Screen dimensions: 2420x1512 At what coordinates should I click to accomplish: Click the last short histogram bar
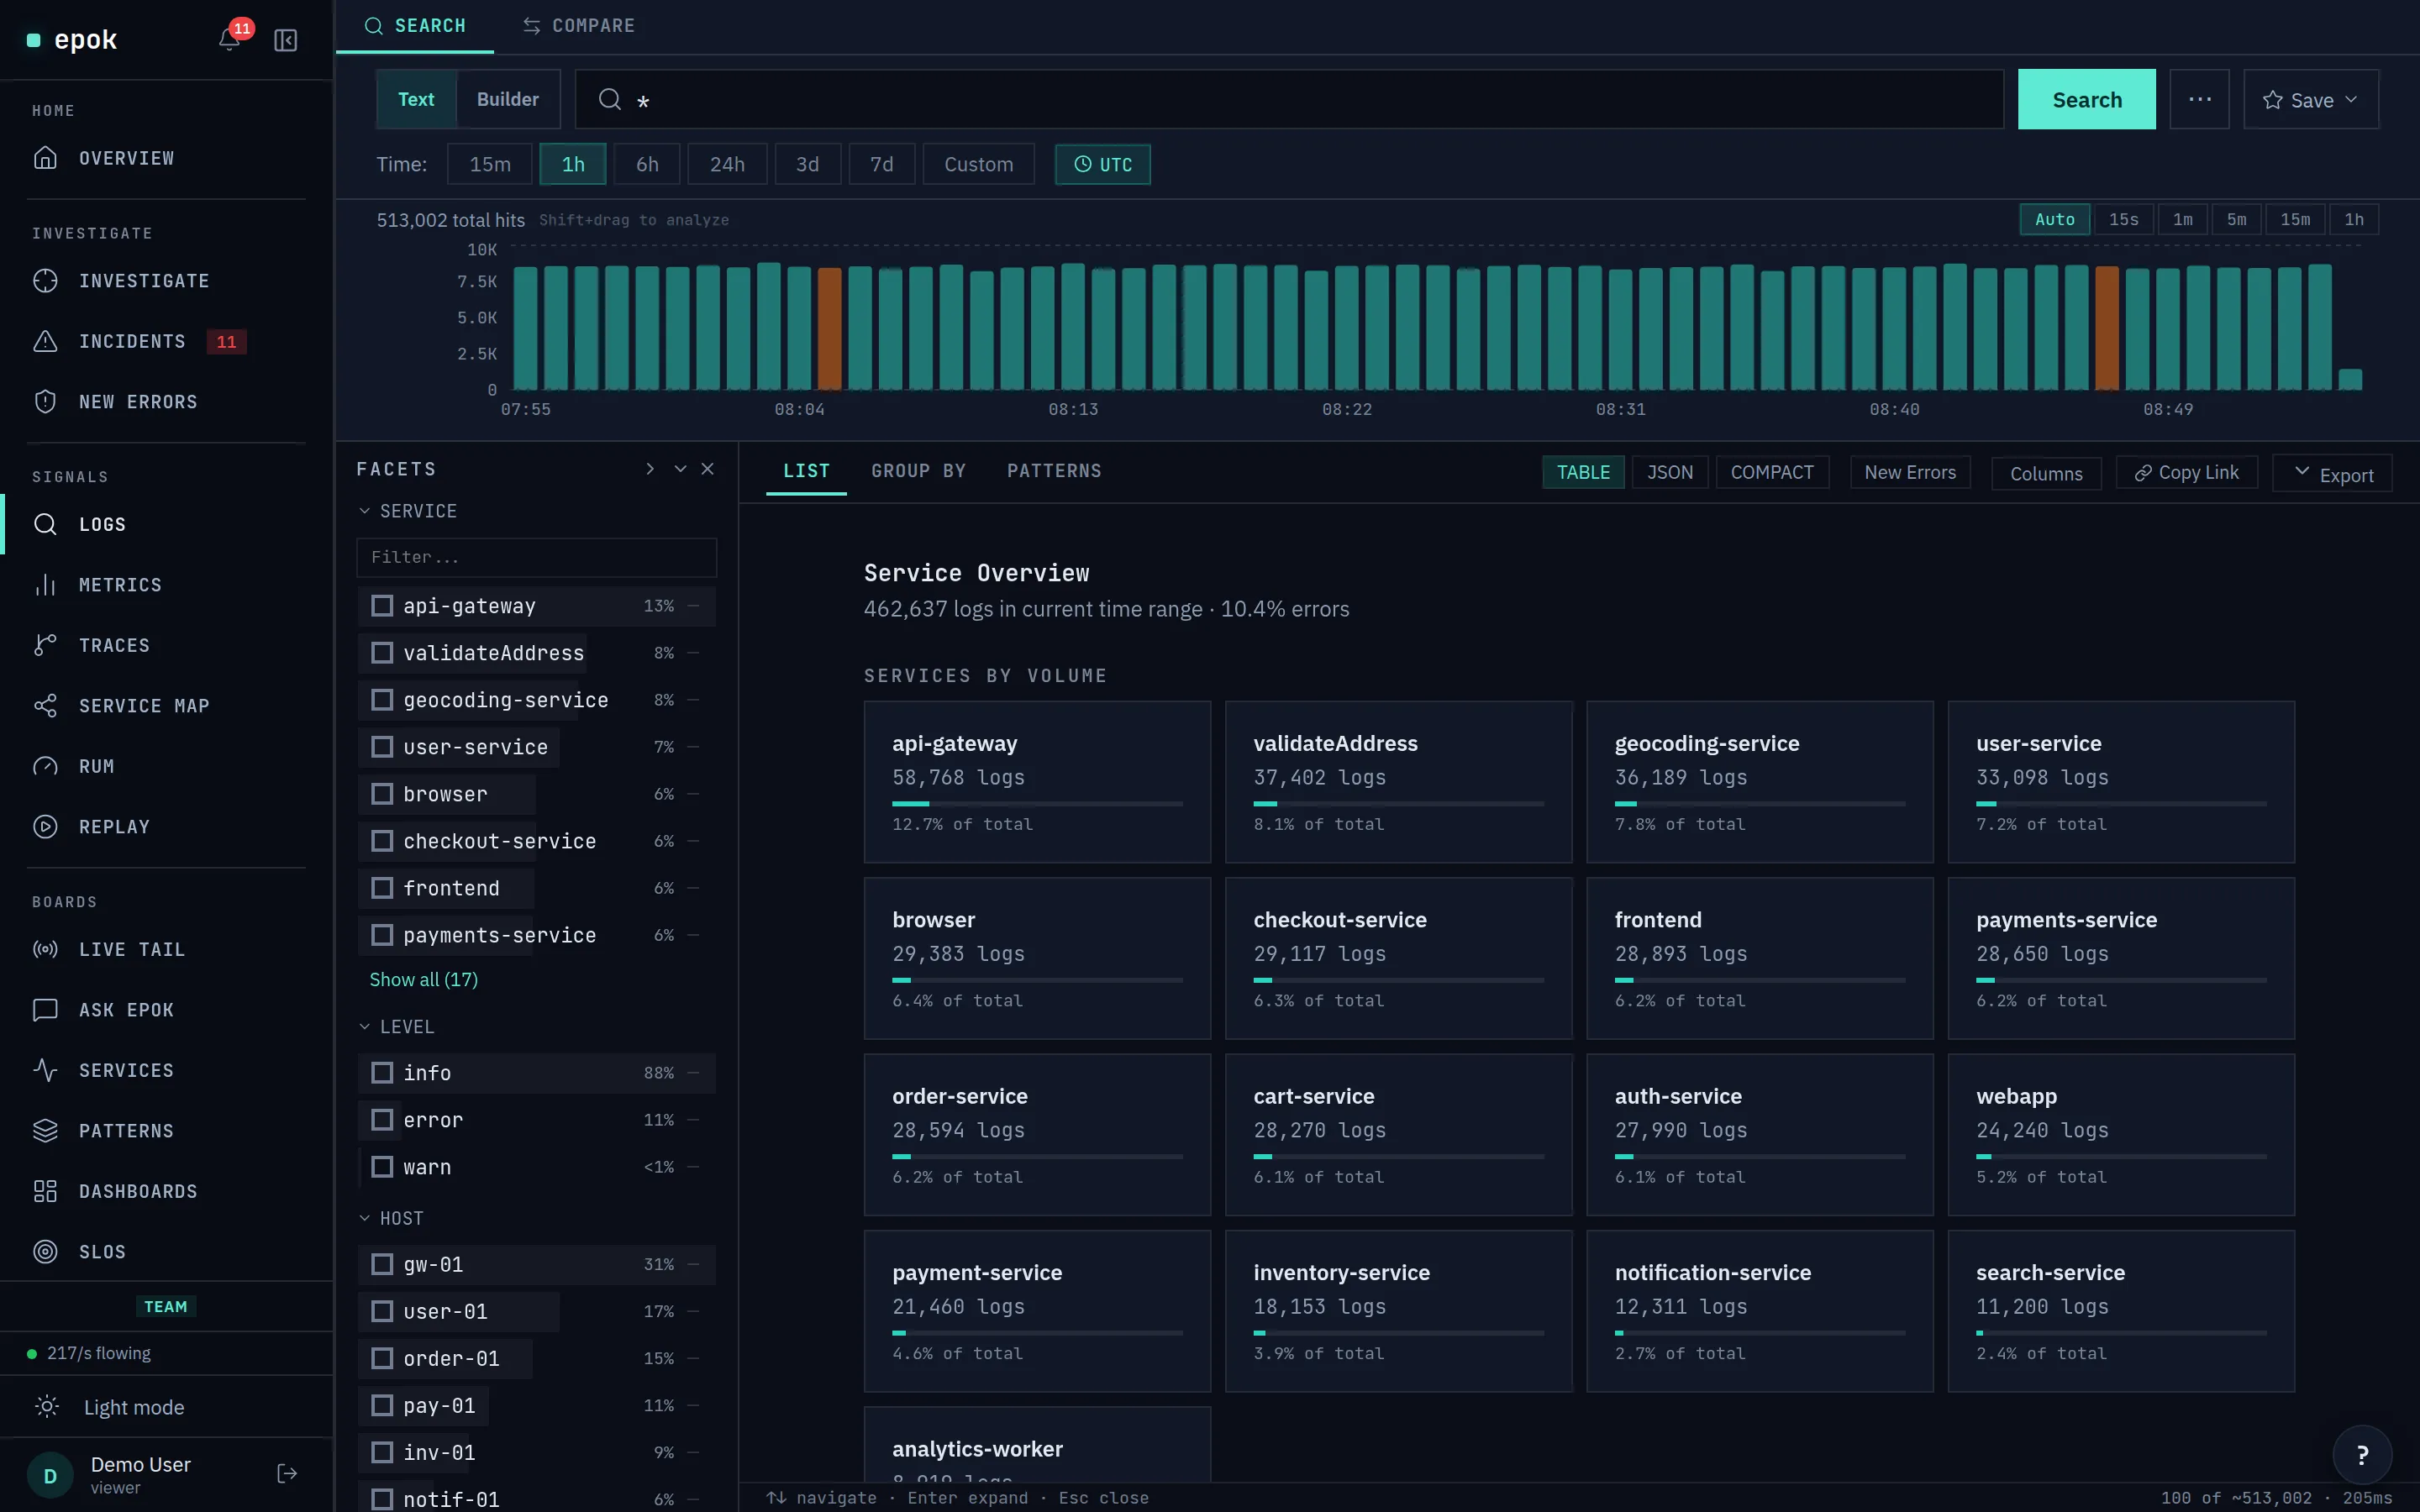coord(2350,379)
